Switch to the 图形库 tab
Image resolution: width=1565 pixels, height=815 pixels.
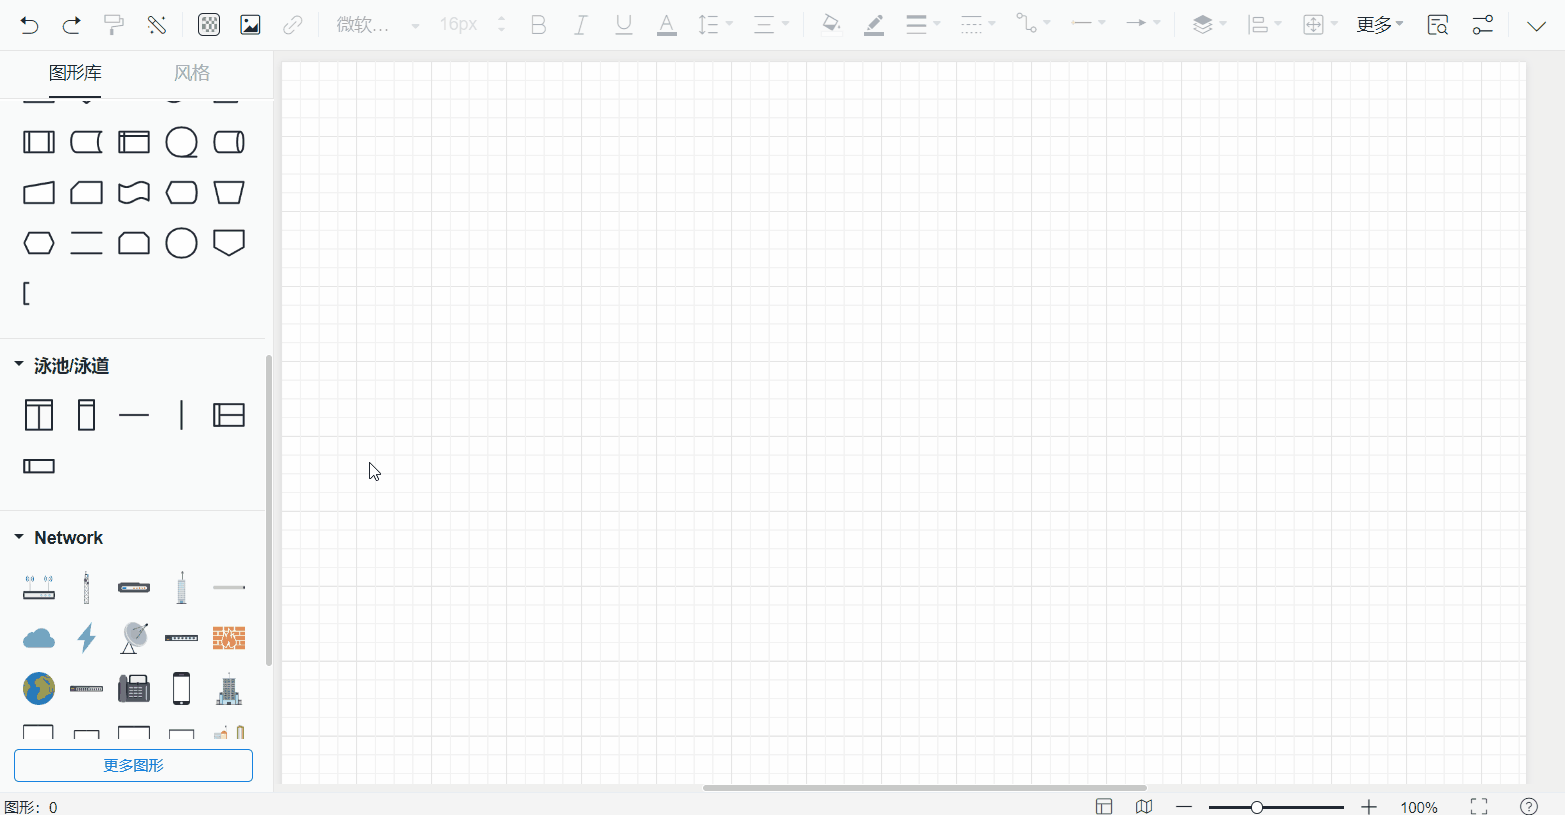[75, 73]
